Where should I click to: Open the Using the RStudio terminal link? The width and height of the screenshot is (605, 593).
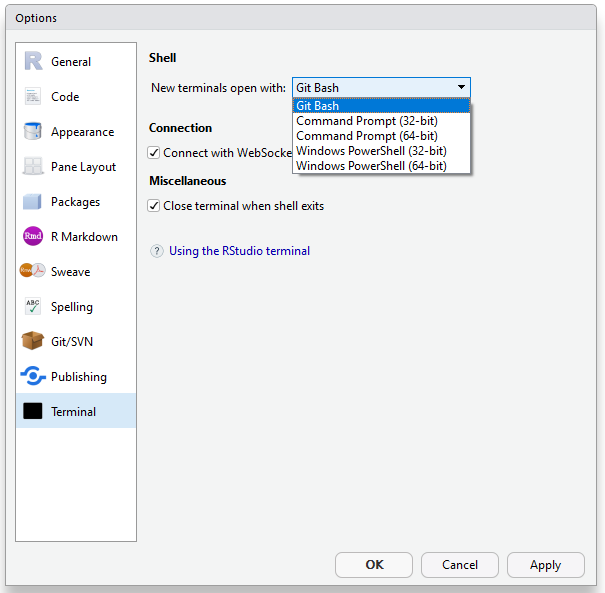pyautogui.click(x=239, y=251)
